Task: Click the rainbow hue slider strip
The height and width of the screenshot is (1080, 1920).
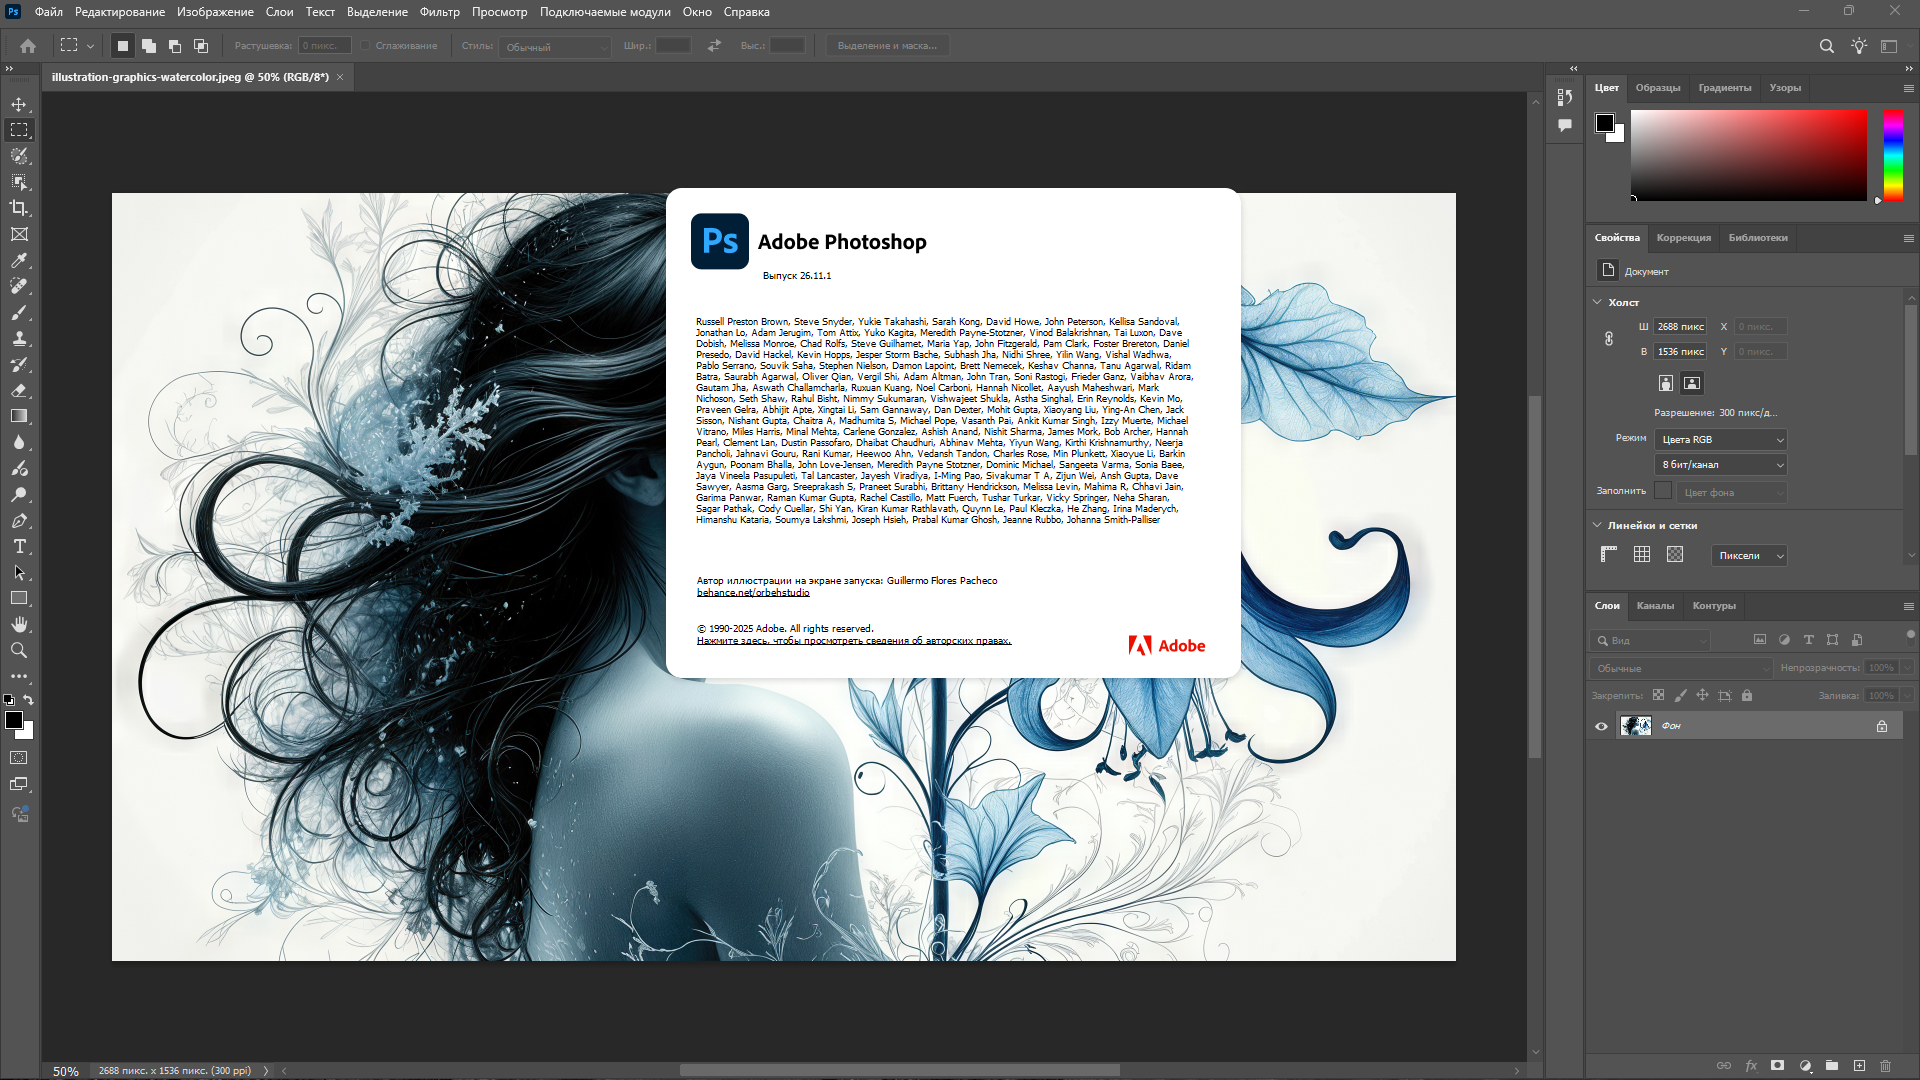Action: [x=1893, y=155]
